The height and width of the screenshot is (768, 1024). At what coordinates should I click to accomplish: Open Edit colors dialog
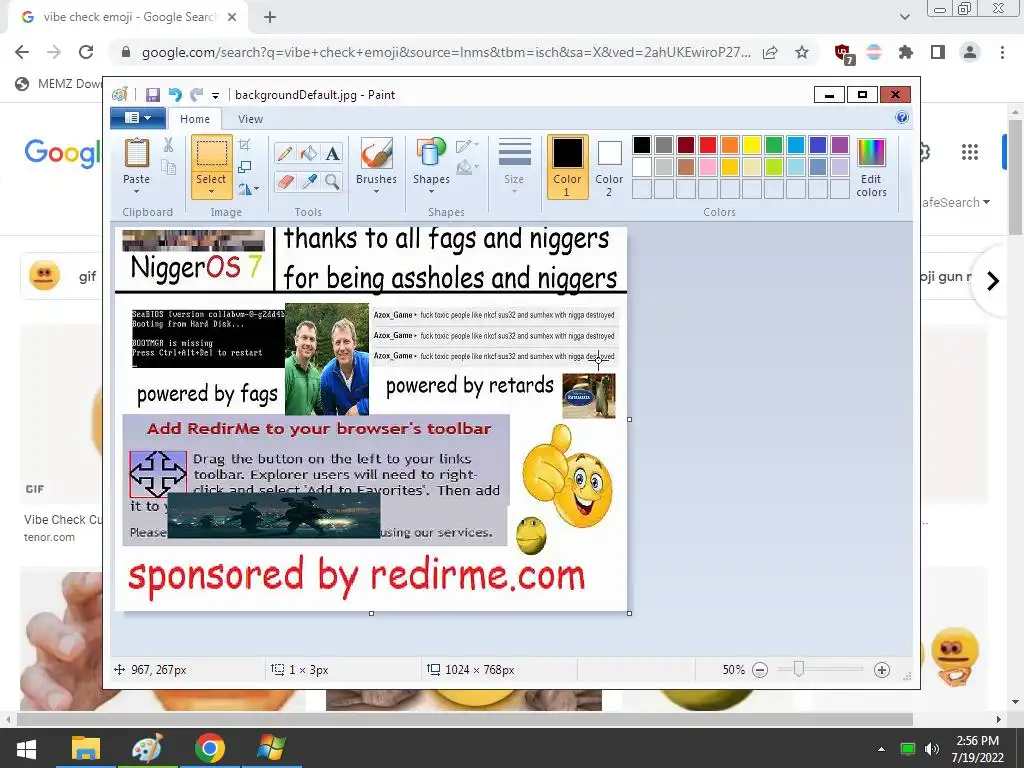click(871, 168)
